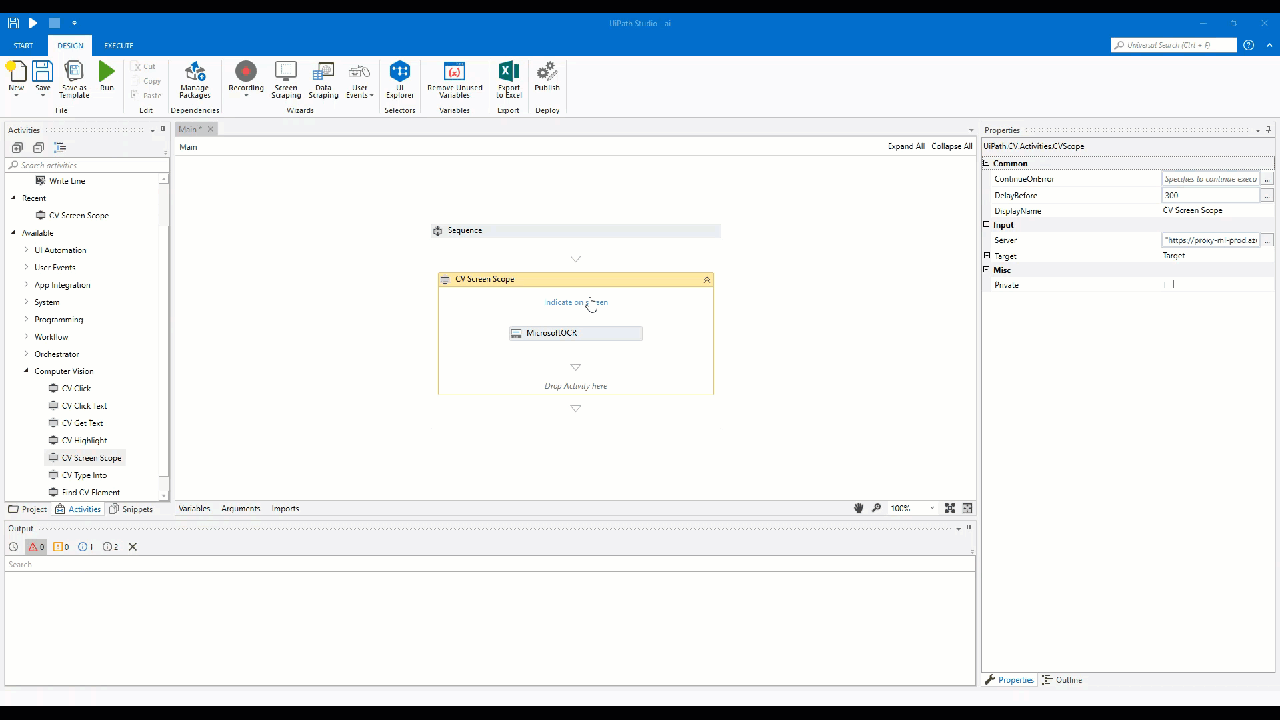Expand the Orchestrator category
This screenshot has height=720, width=1280.
click(x=27, y=354)
